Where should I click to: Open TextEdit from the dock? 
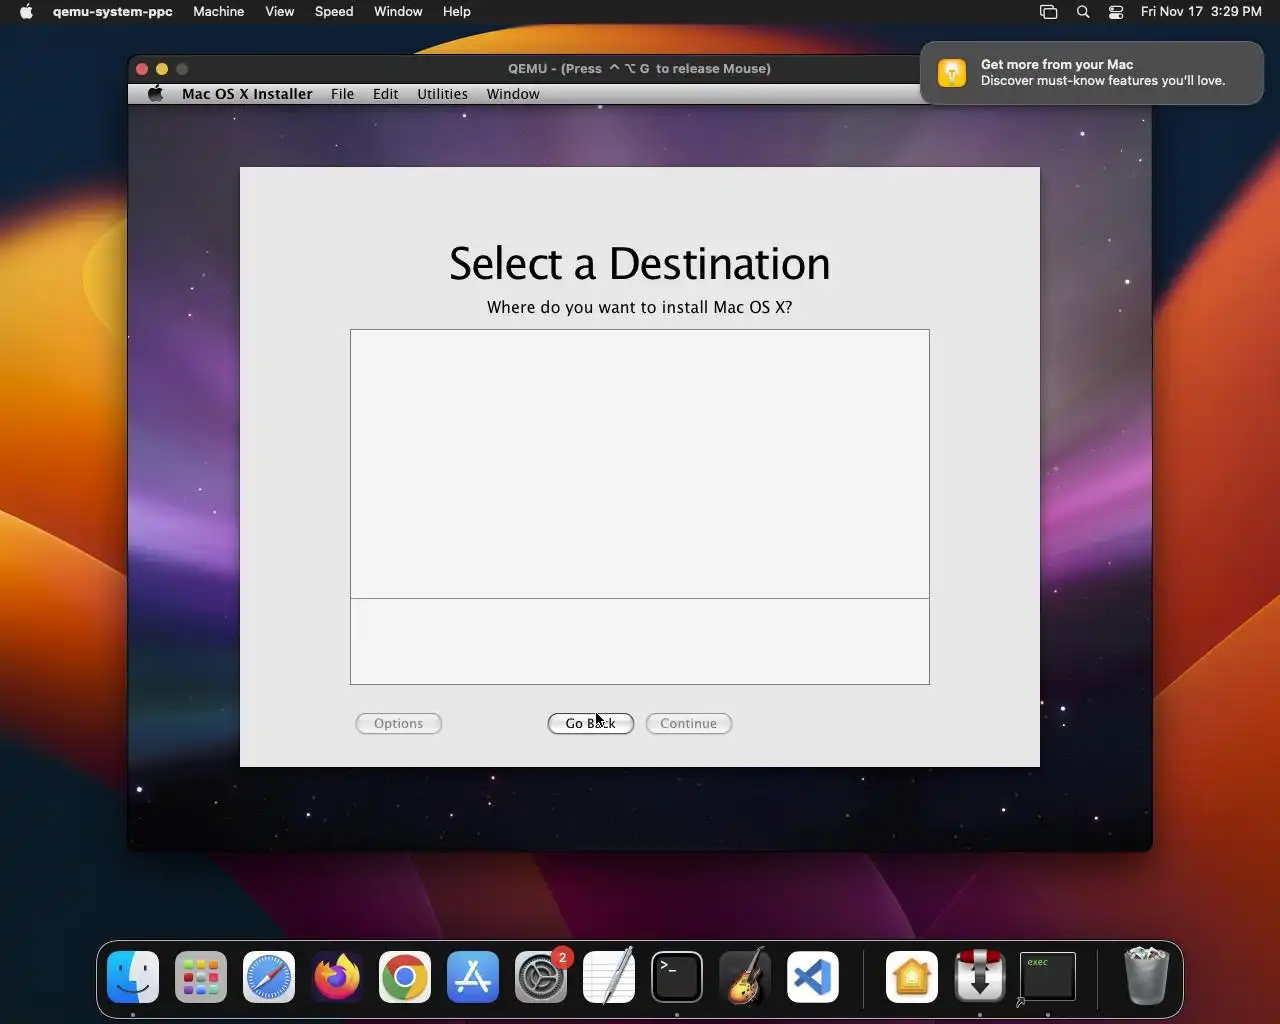coord(609,977)
